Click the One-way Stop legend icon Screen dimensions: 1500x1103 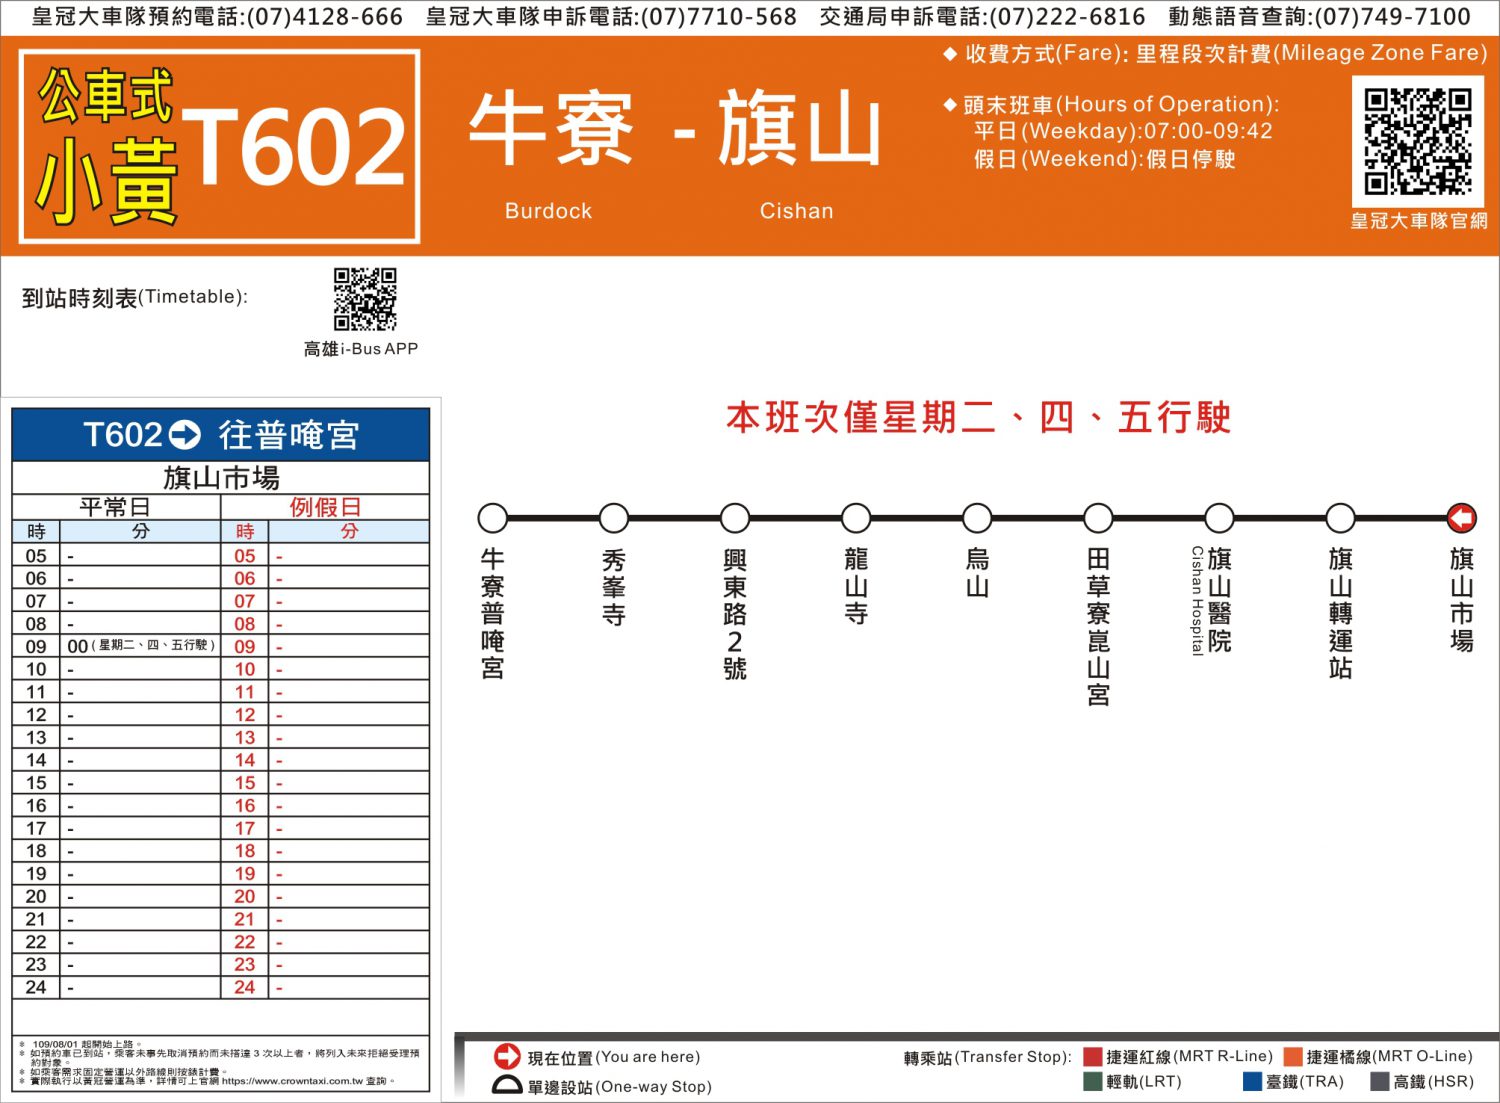click(507, 1086)
